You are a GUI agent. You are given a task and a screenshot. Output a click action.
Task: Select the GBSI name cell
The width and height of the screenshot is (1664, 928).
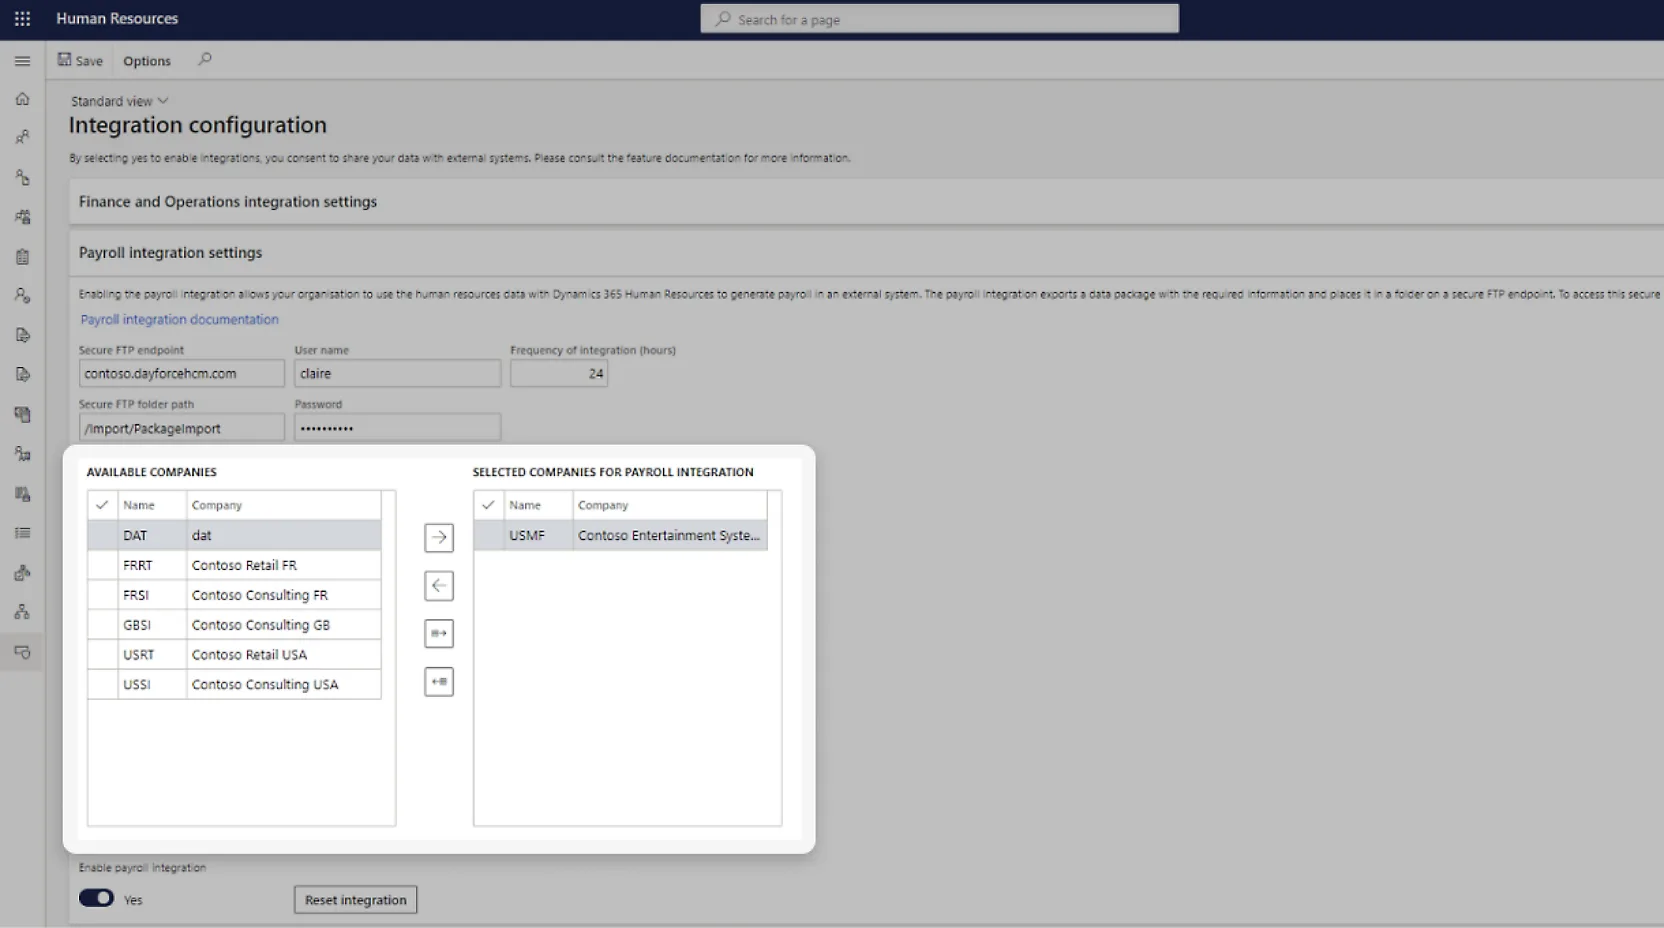[x=152, y=625]
